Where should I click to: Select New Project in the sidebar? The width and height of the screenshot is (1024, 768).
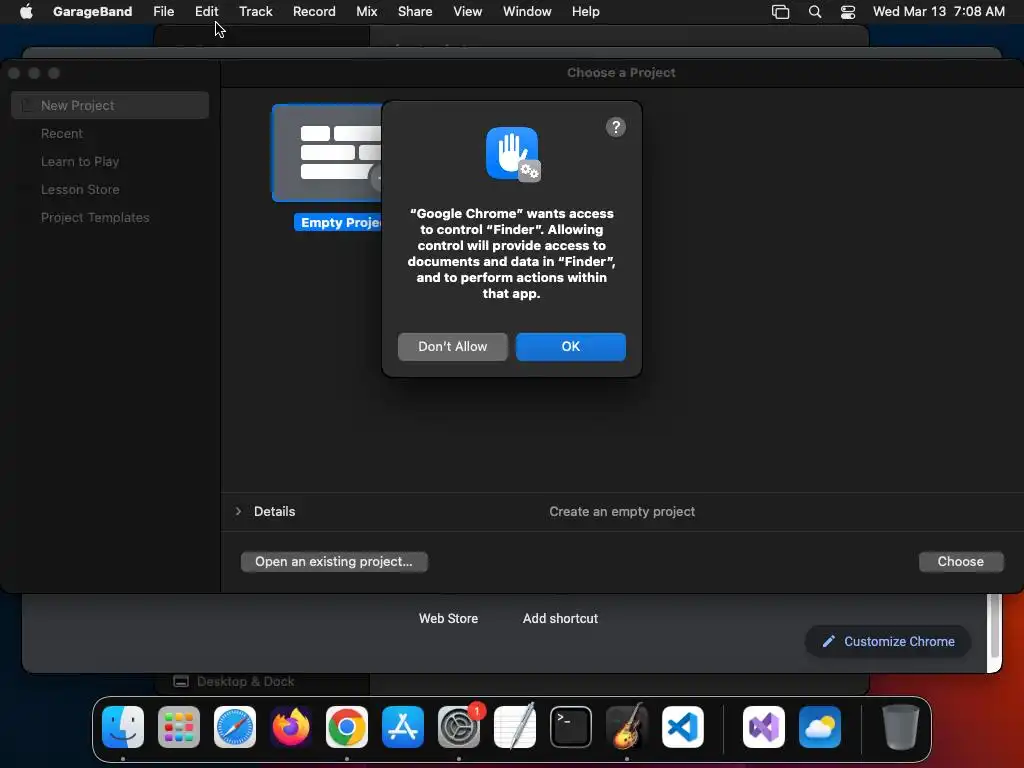(110, 105)
